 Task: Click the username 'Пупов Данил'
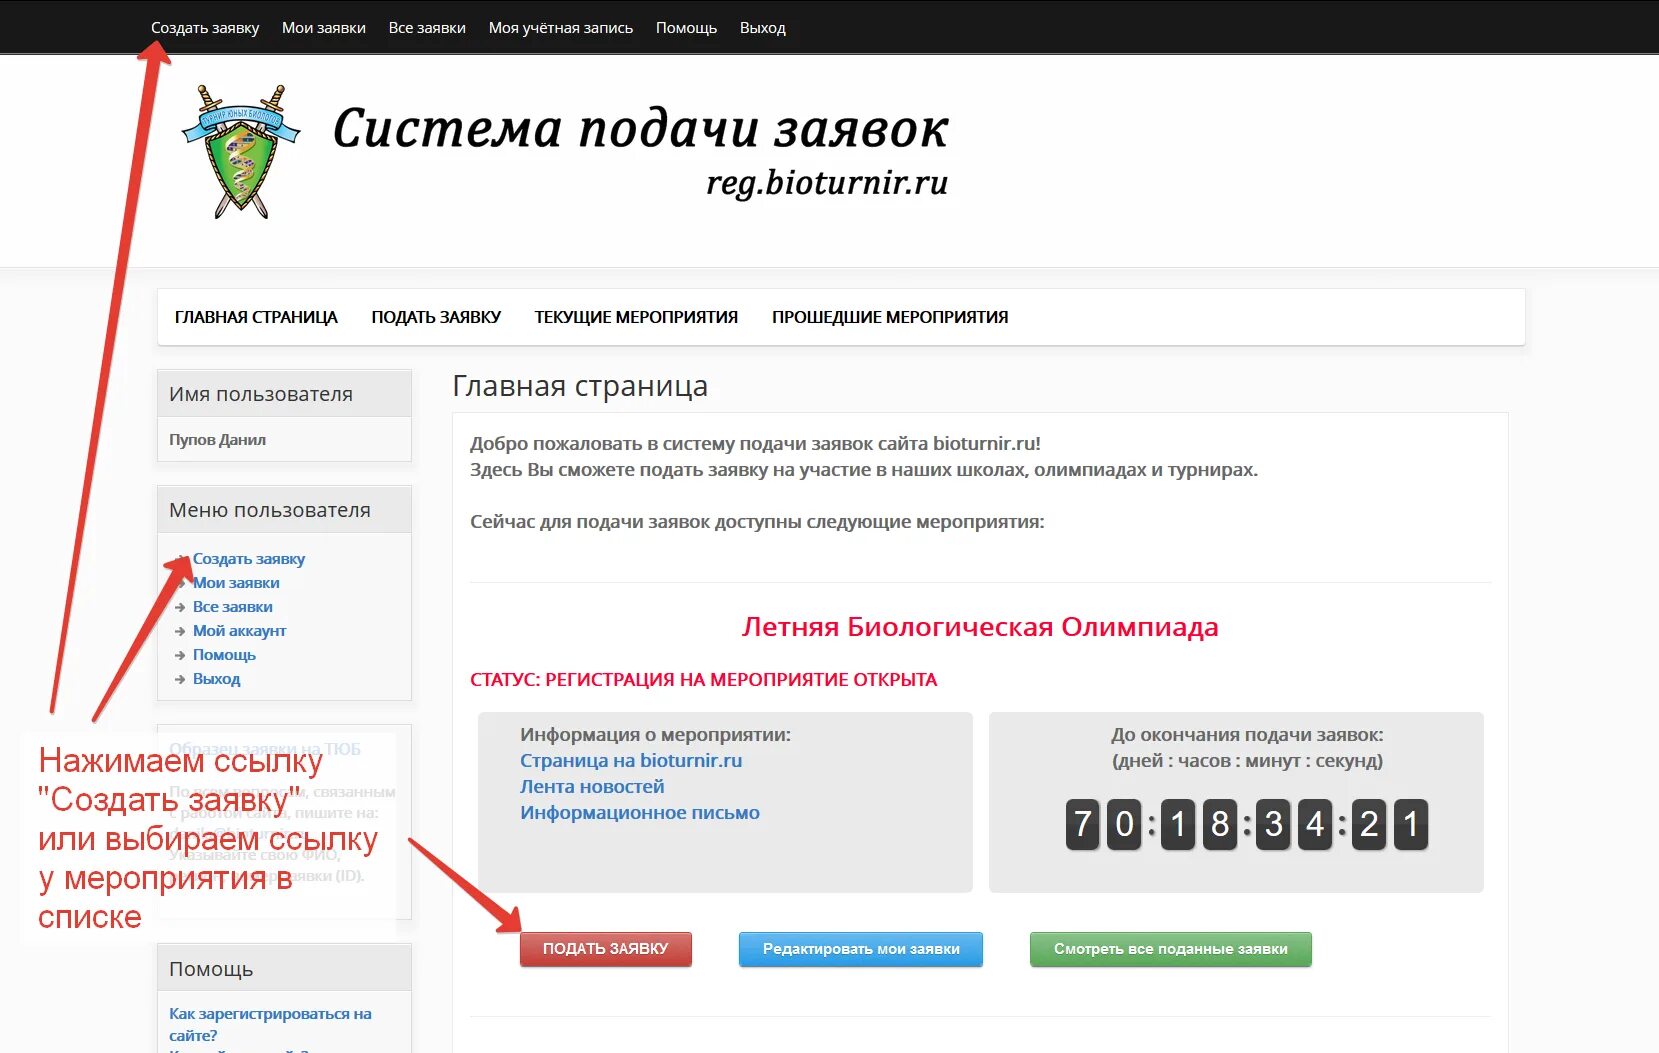217,439
